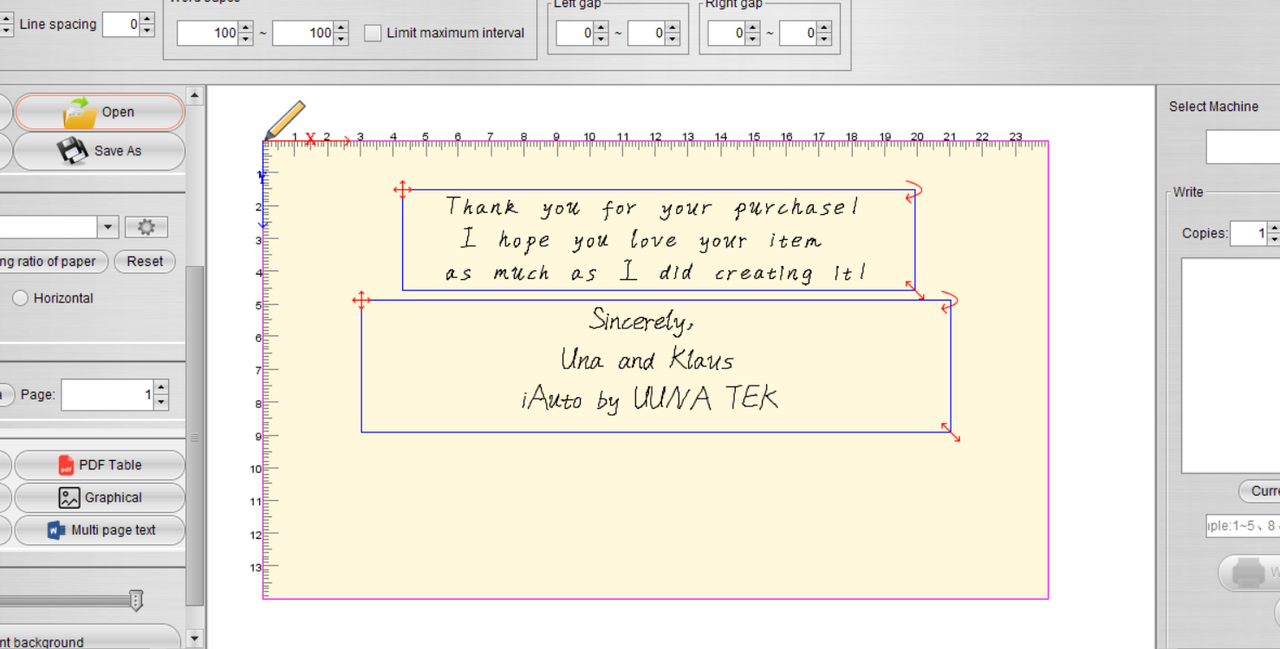The image size is (1280, 649).
Task: Increase the Line spacing value
Action: click(147, 19)
